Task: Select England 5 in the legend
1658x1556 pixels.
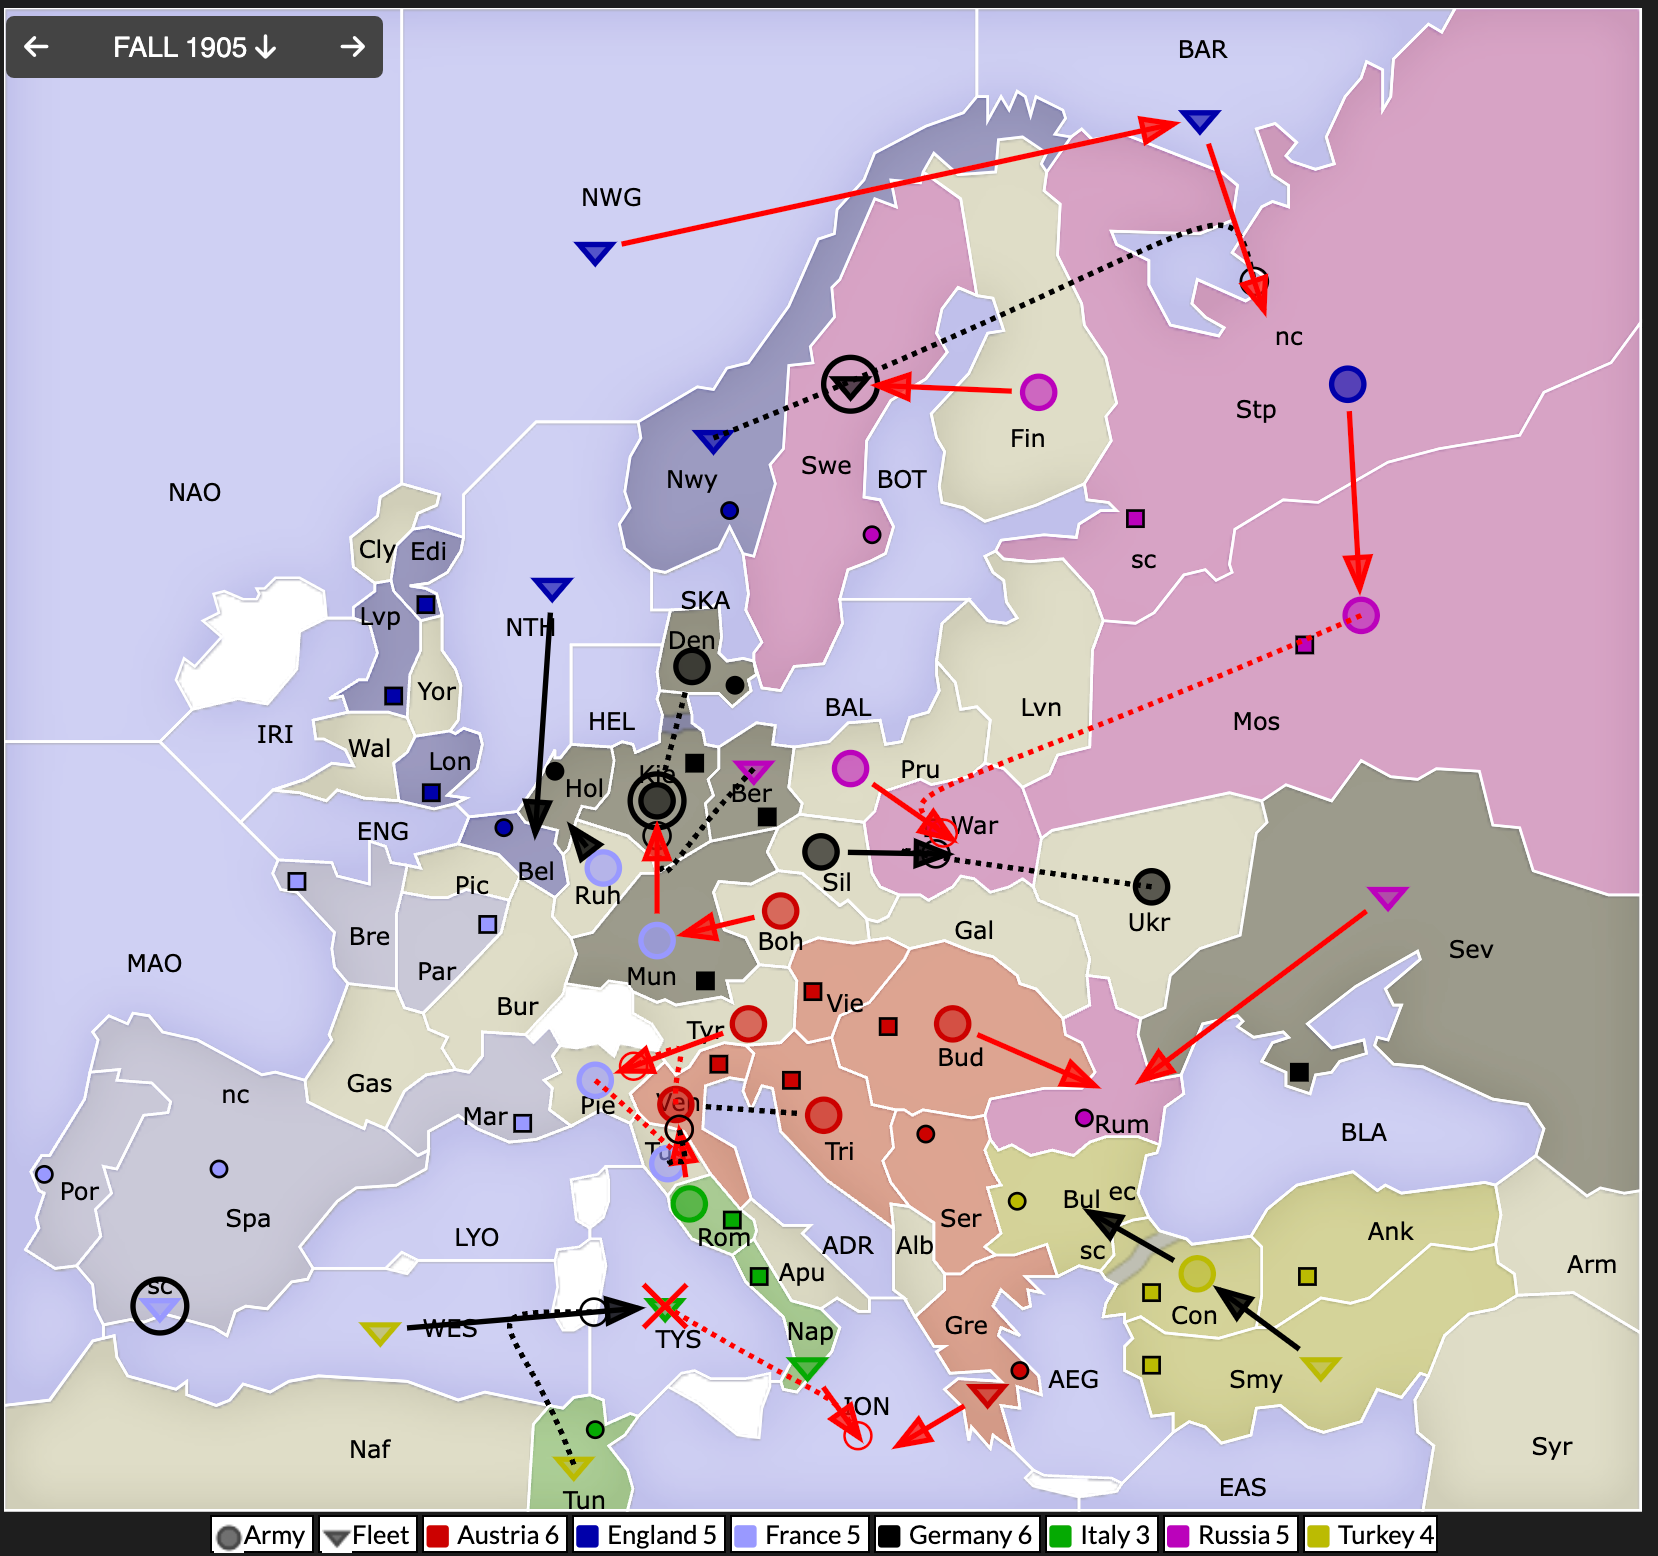Action: (x=646, y=1535)
